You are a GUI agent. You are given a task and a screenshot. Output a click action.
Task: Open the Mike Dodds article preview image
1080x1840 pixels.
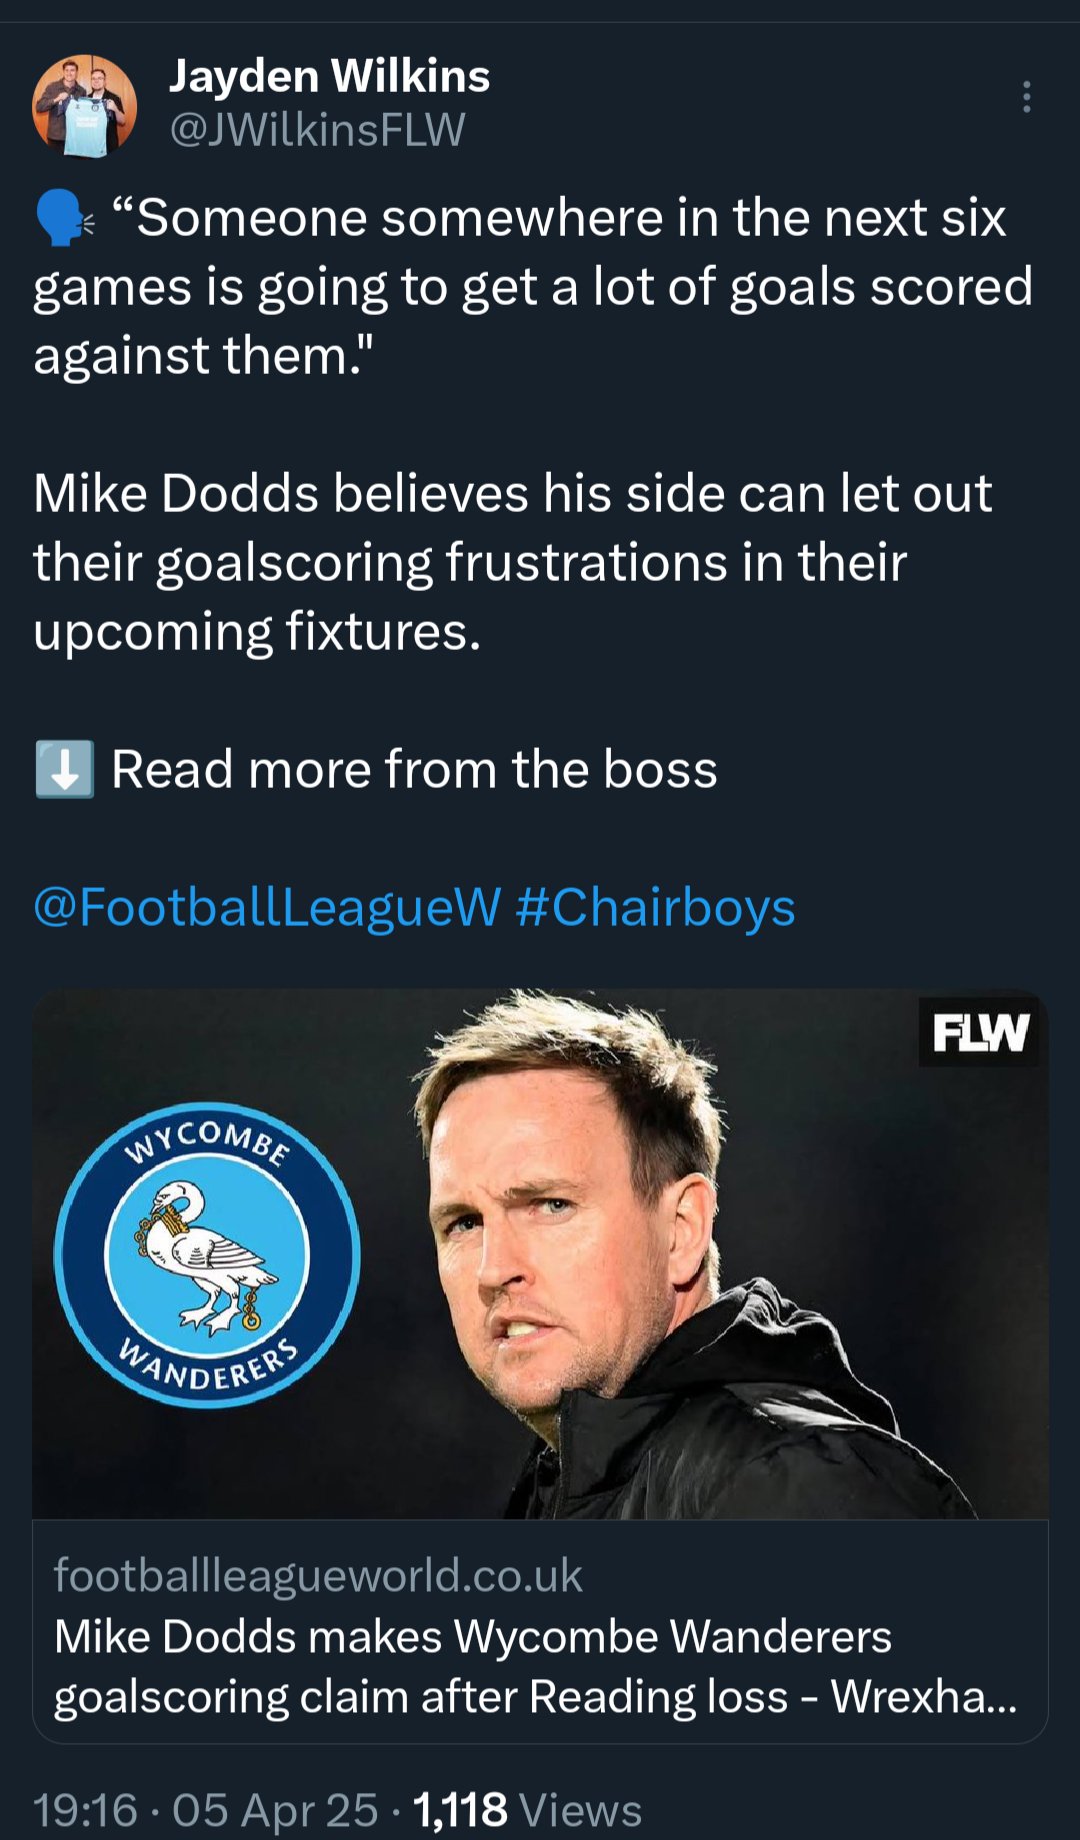[540, 1254]
